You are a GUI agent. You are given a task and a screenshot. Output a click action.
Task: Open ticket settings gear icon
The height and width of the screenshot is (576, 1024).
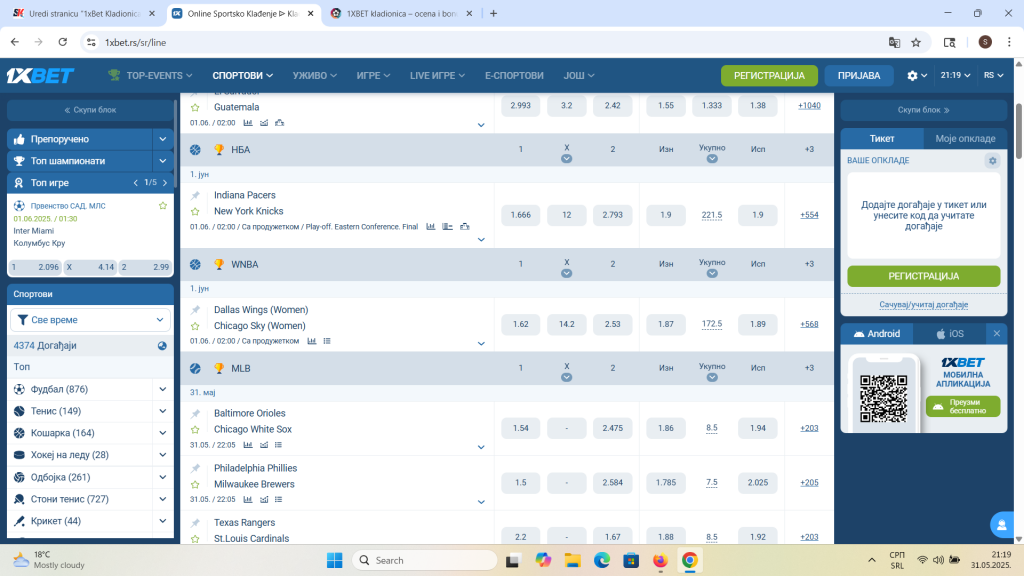coord(993,161)
